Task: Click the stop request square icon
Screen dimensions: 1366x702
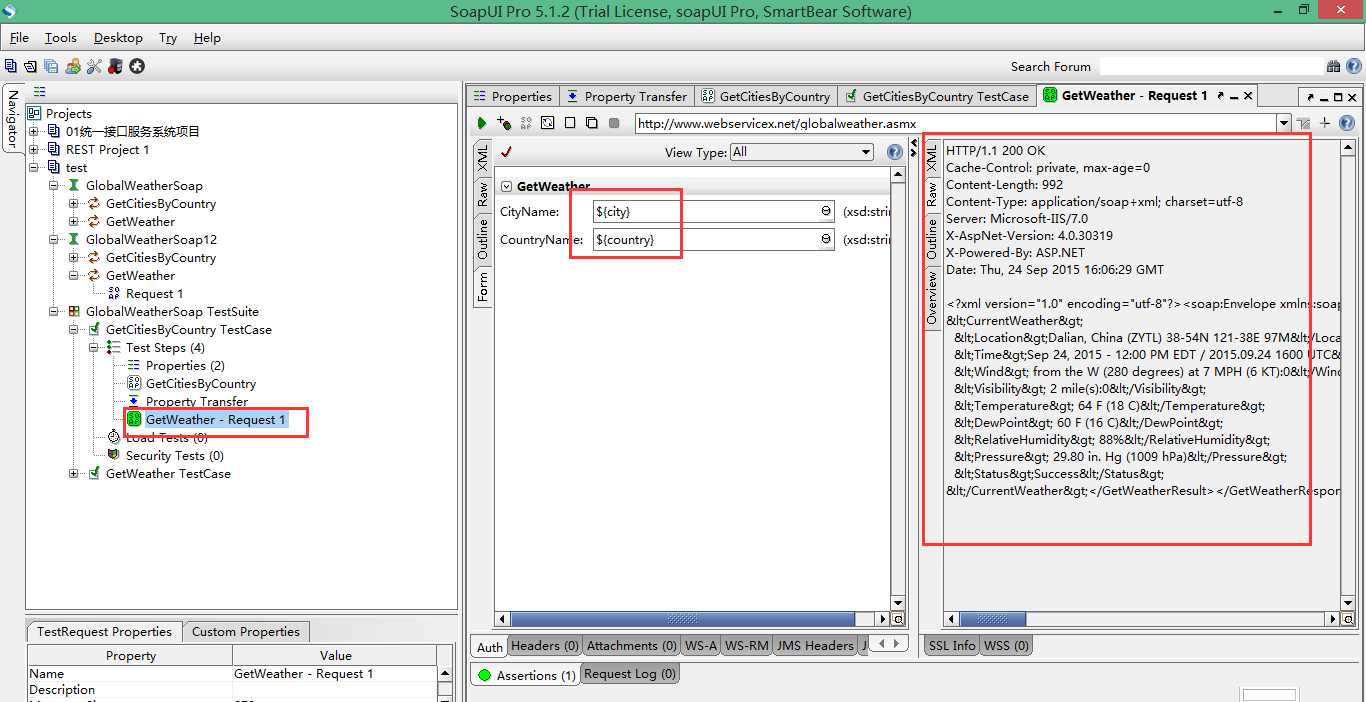Action: click(x=614, y=123)
